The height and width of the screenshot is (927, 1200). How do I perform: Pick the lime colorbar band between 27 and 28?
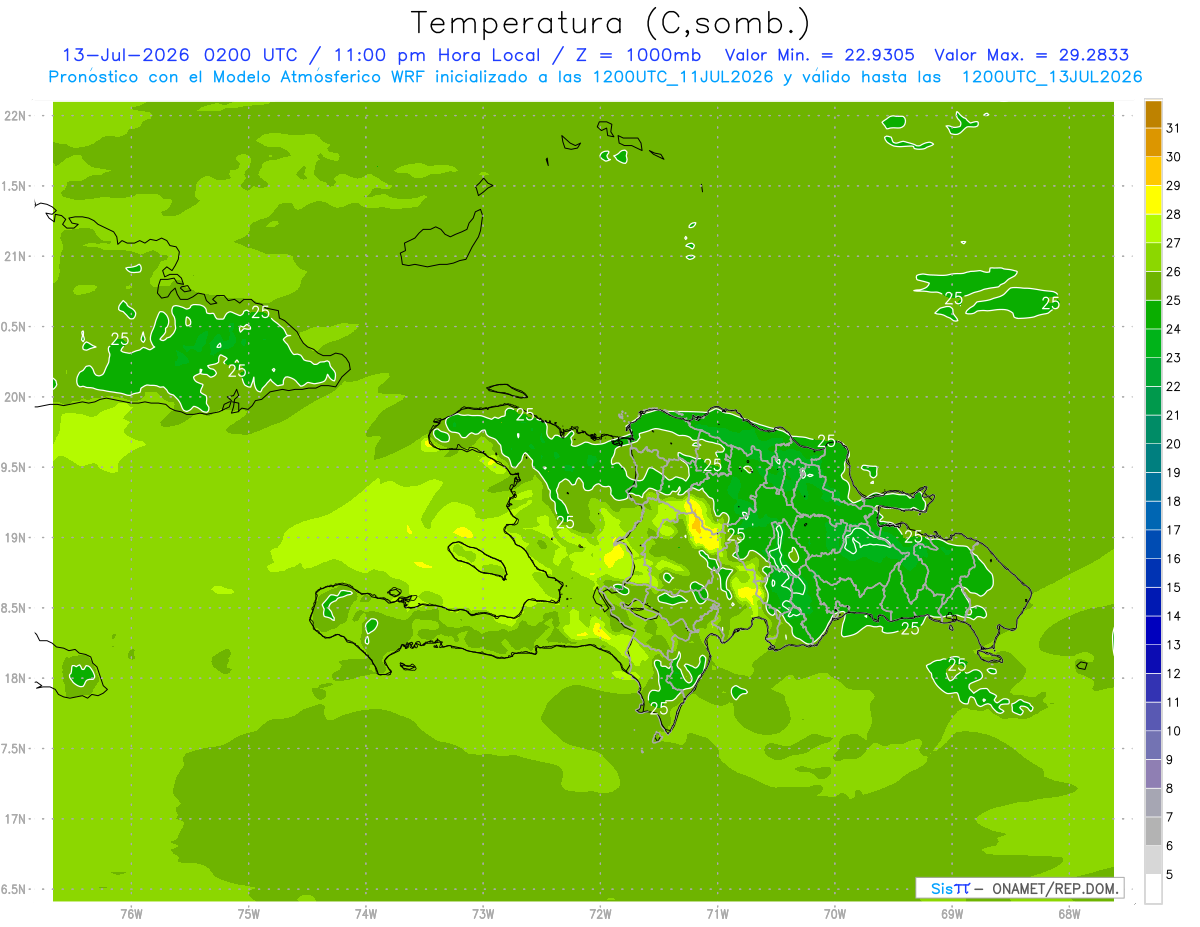pyautogui.click(x=1153, y=229)
